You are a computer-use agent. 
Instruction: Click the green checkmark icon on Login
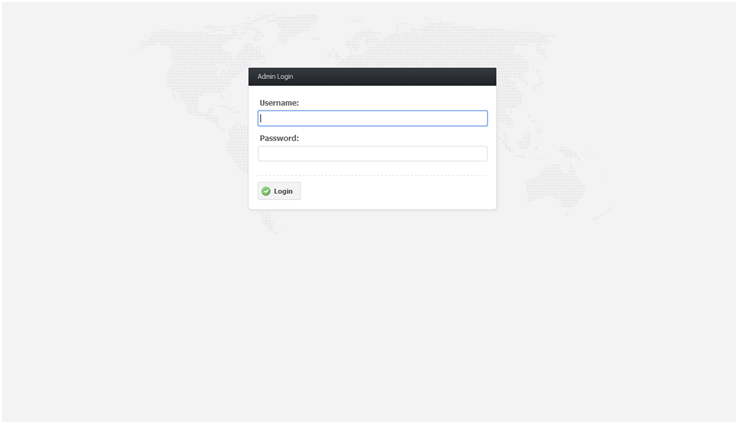coord(266,191)
